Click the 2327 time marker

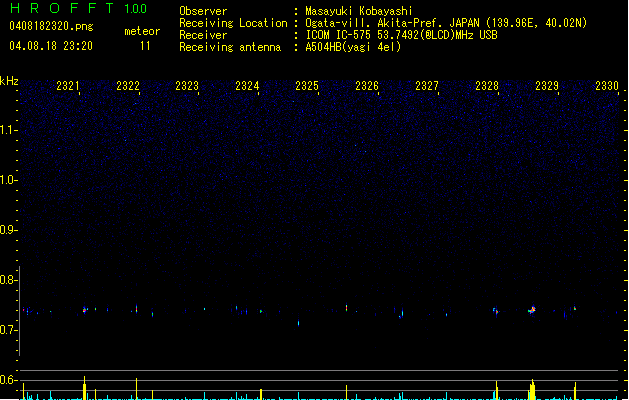[427, 86]
